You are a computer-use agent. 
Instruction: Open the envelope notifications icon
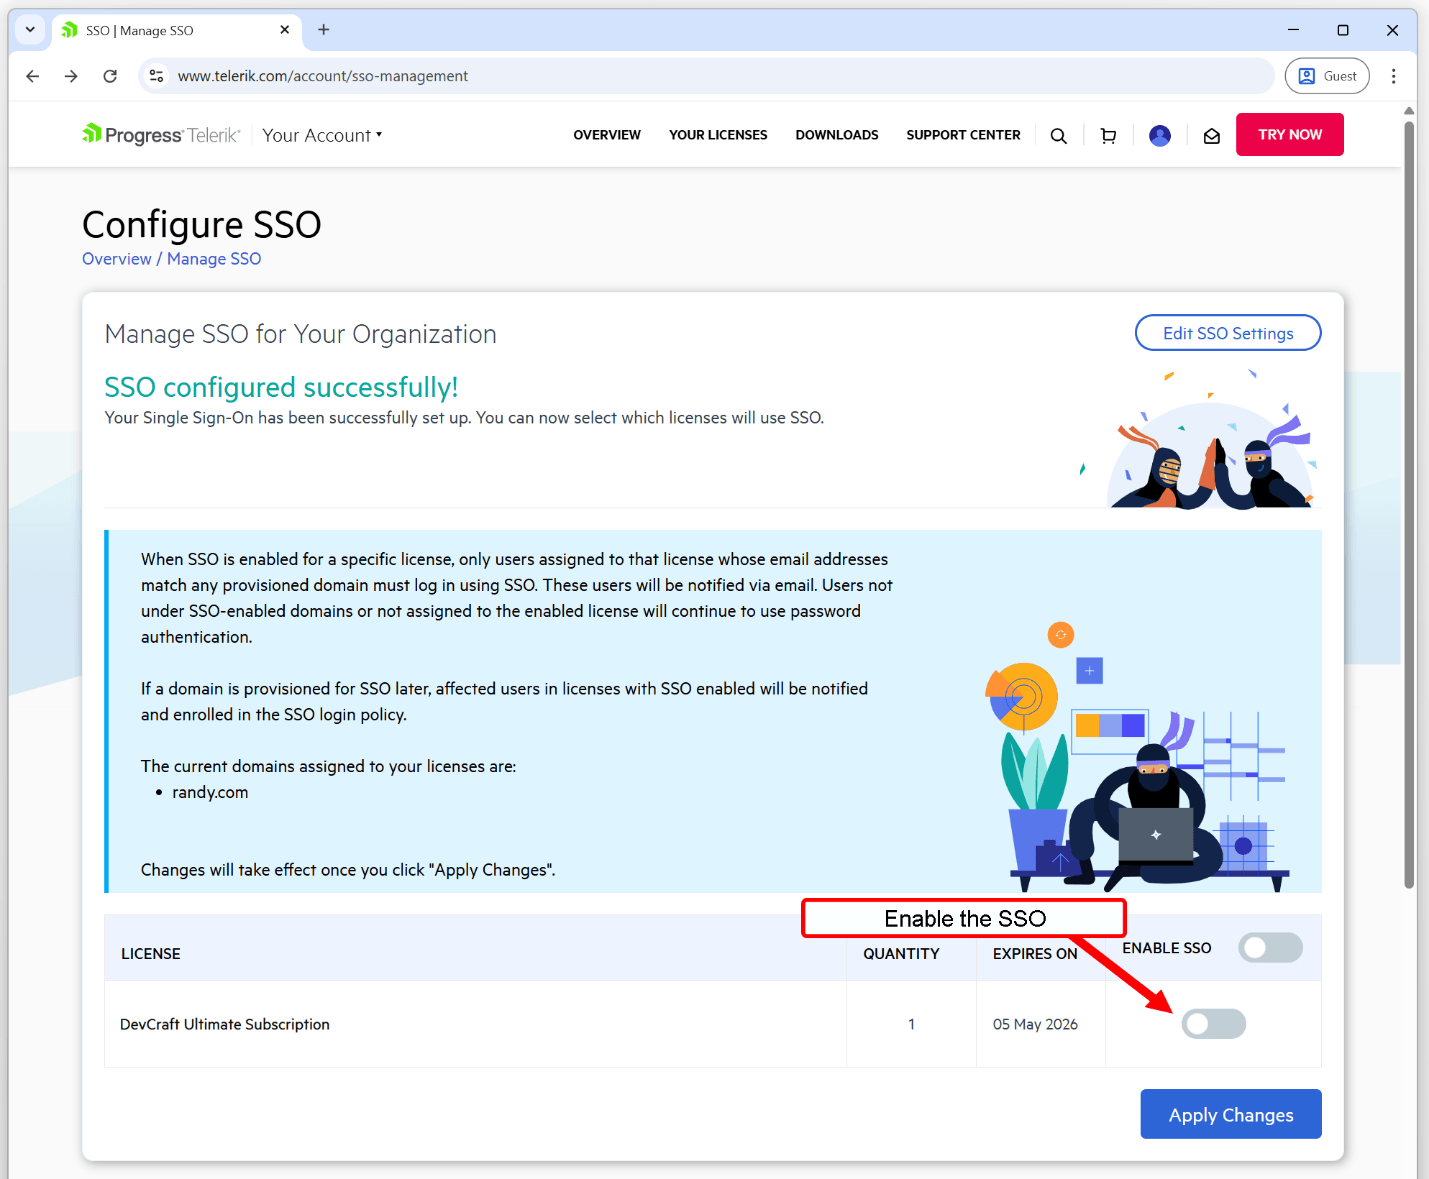click(1211, 136)
